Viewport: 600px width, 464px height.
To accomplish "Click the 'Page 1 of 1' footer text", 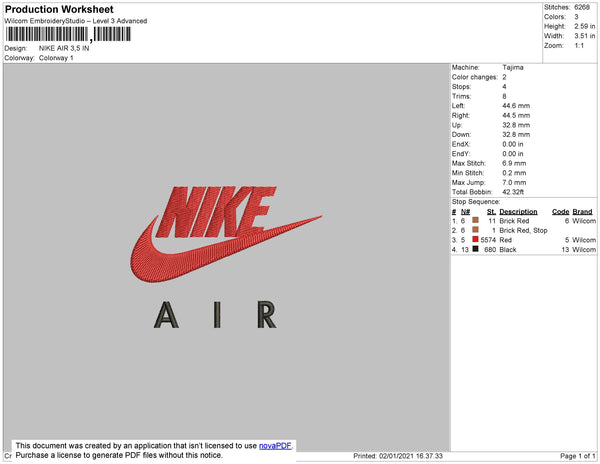I will [577, 456].
